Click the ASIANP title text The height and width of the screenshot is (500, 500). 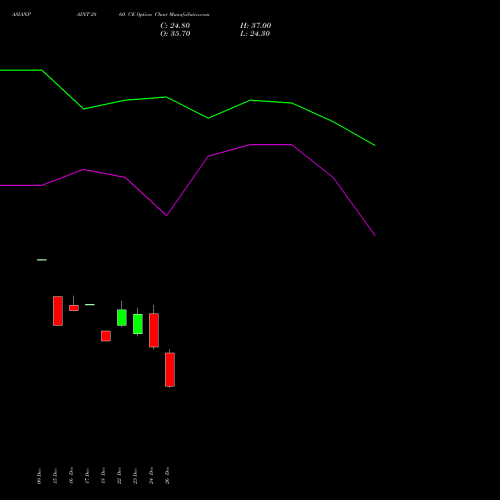point(21,15)
